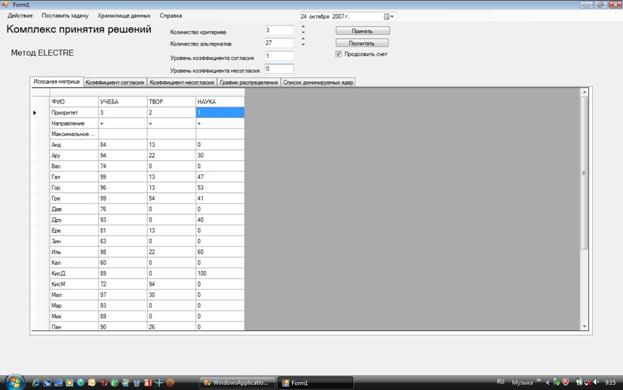Viewport: 623px width, 390px height.
Task: Select the Приоритет ТВОР cell with 2
Action: tap(171, 113)
